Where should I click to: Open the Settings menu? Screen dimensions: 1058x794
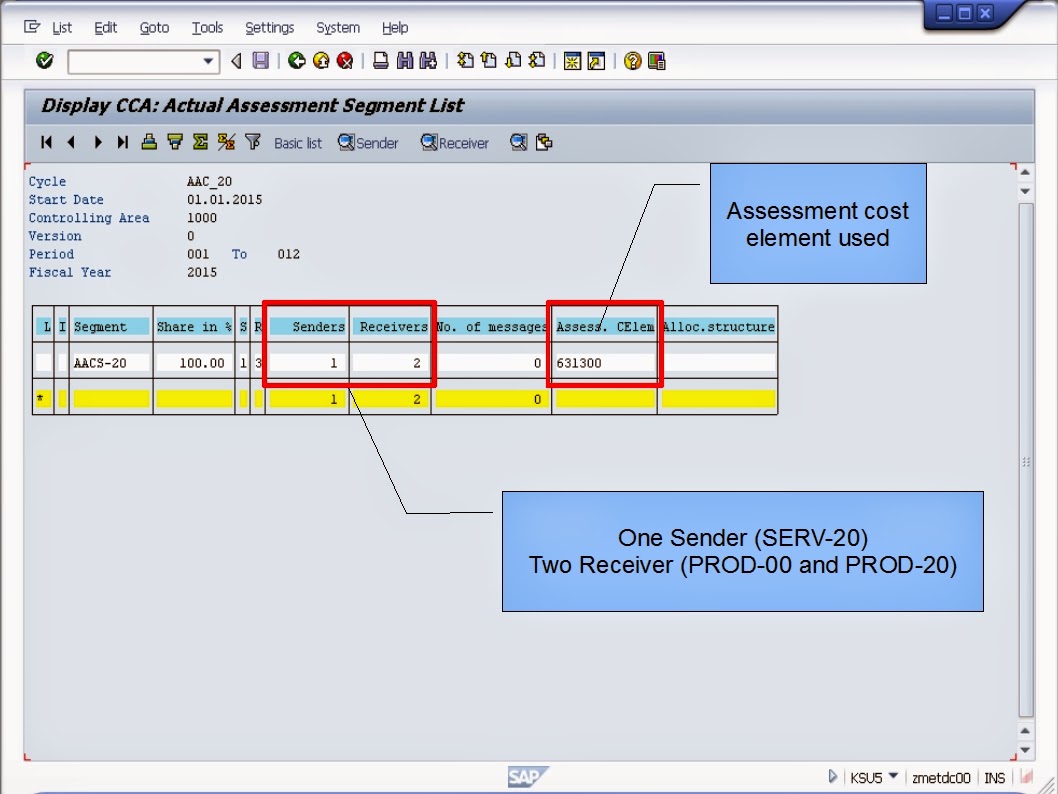(269, 28)
